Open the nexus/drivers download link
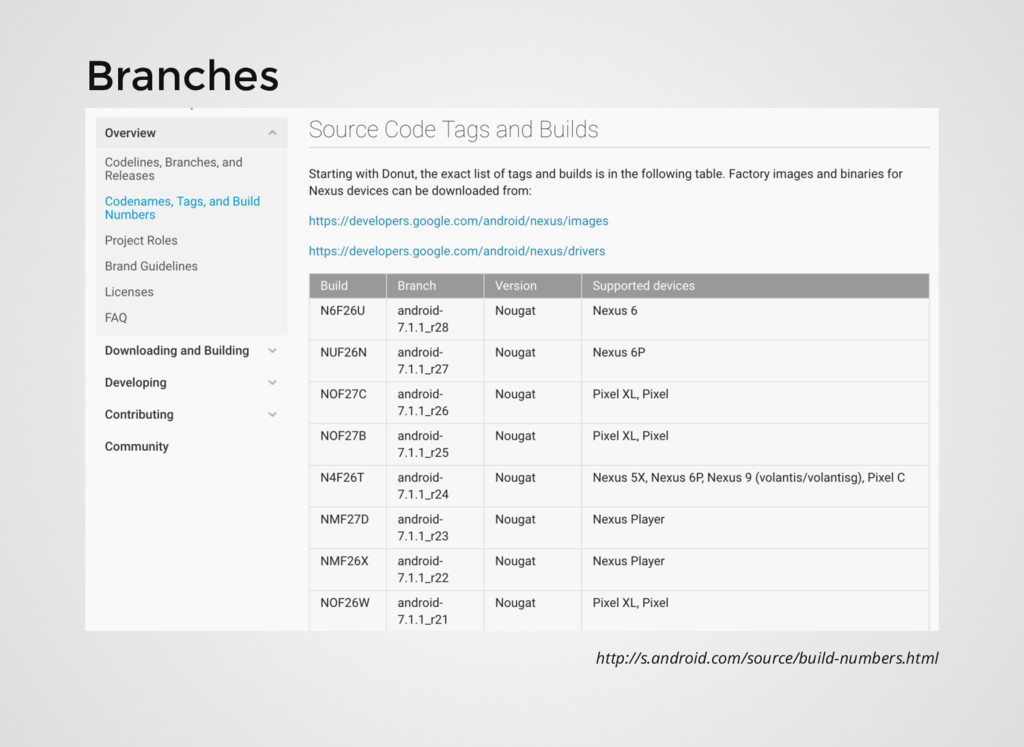1024x747 pixels. tap(456, 251)
